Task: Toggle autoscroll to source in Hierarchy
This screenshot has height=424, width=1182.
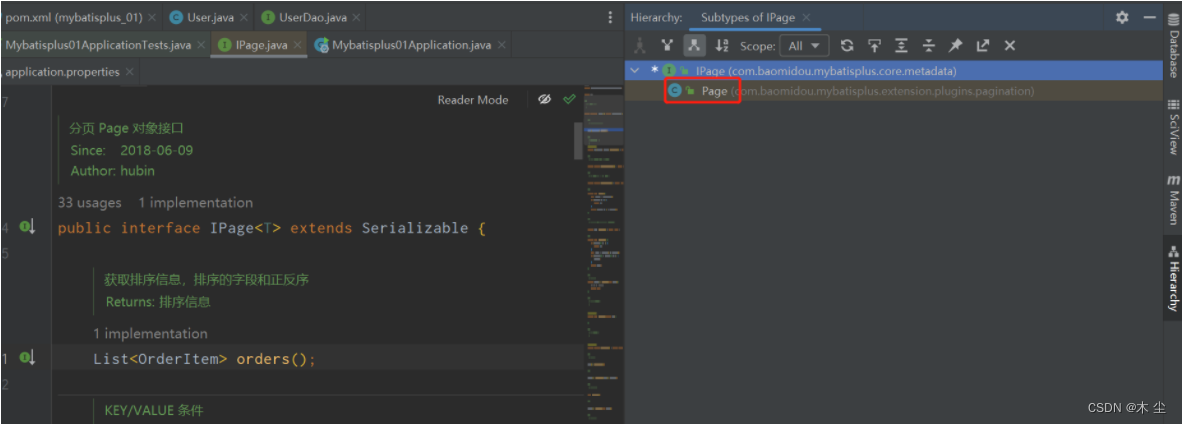Action: (874, 46)
